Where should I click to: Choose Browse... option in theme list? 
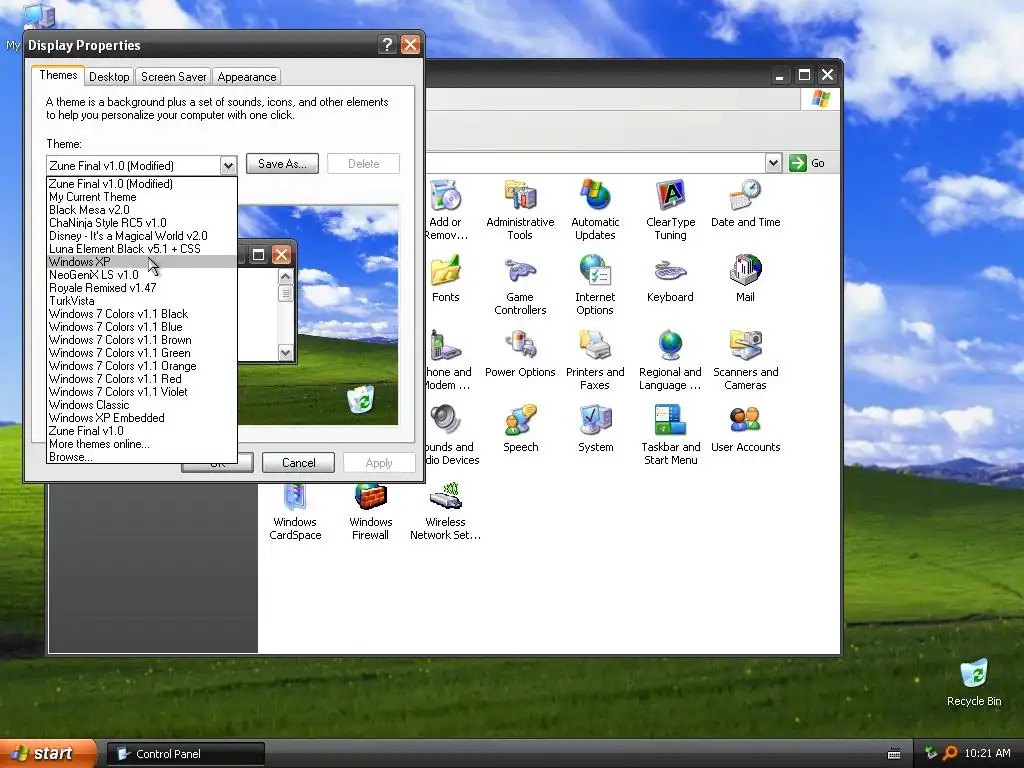tap(142, 457)
